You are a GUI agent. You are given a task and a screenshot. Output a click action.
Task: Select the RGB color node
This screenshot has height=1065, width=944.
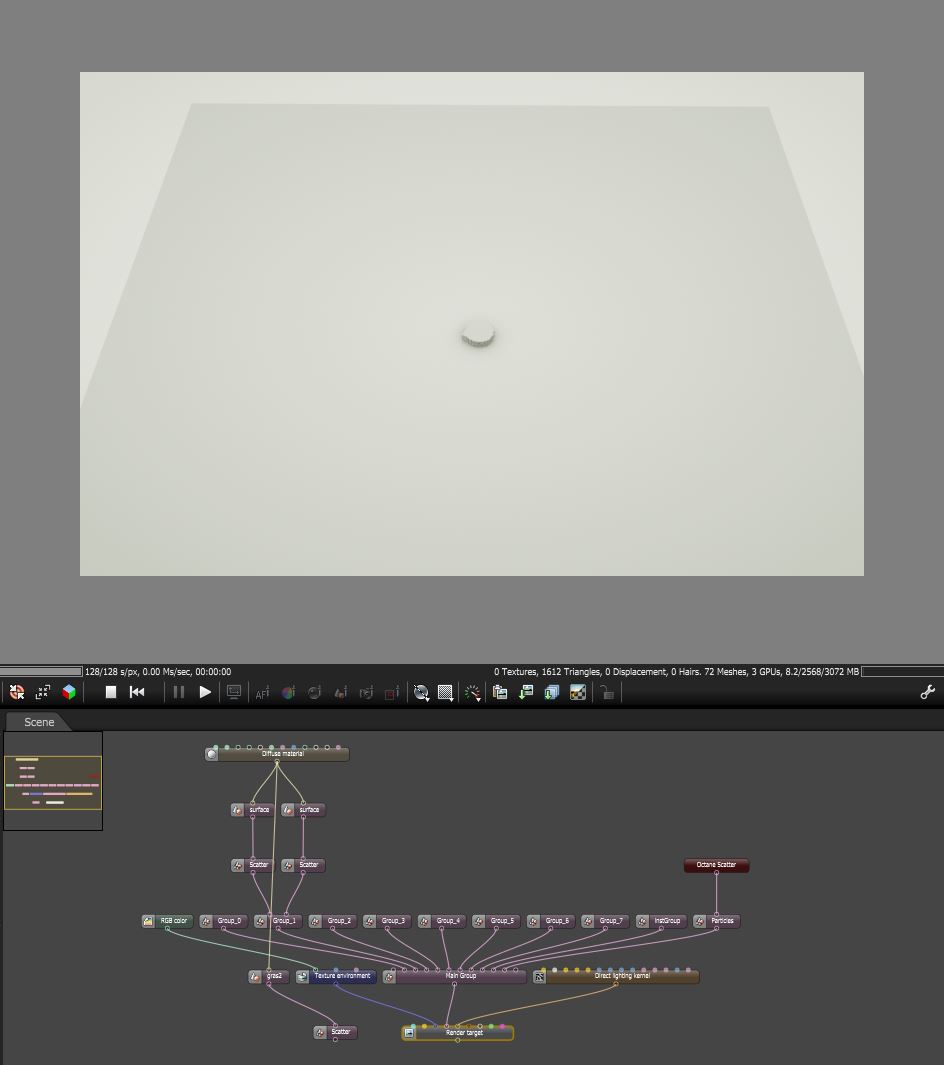point(167,921)
